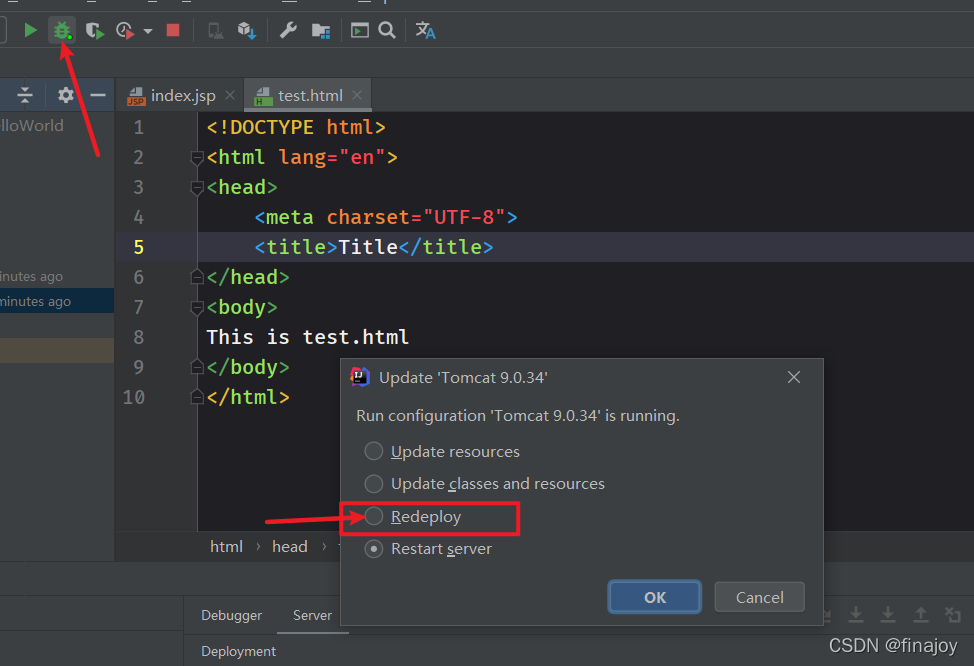Close the test.html tab
This screenshot has height=666, width=974.
pyautogui.click(x=357, y=95)
